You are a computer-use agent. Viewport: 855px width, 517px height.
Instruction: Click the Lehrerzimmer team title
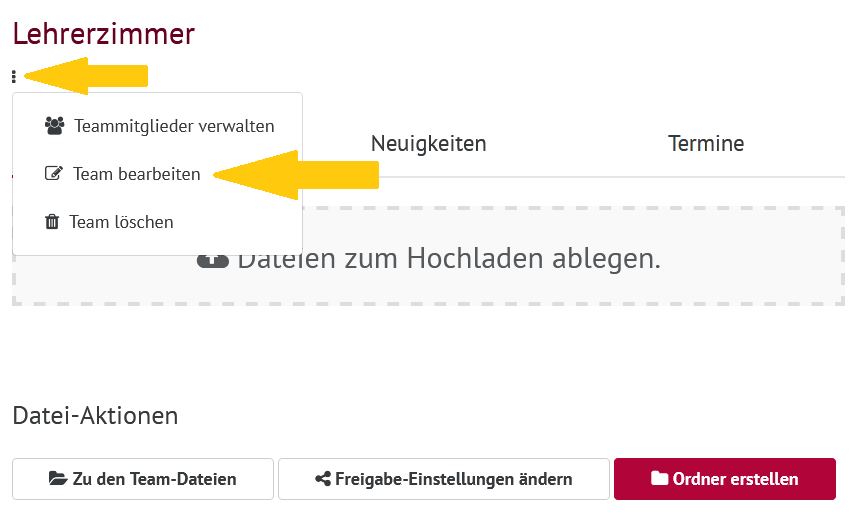104,34
